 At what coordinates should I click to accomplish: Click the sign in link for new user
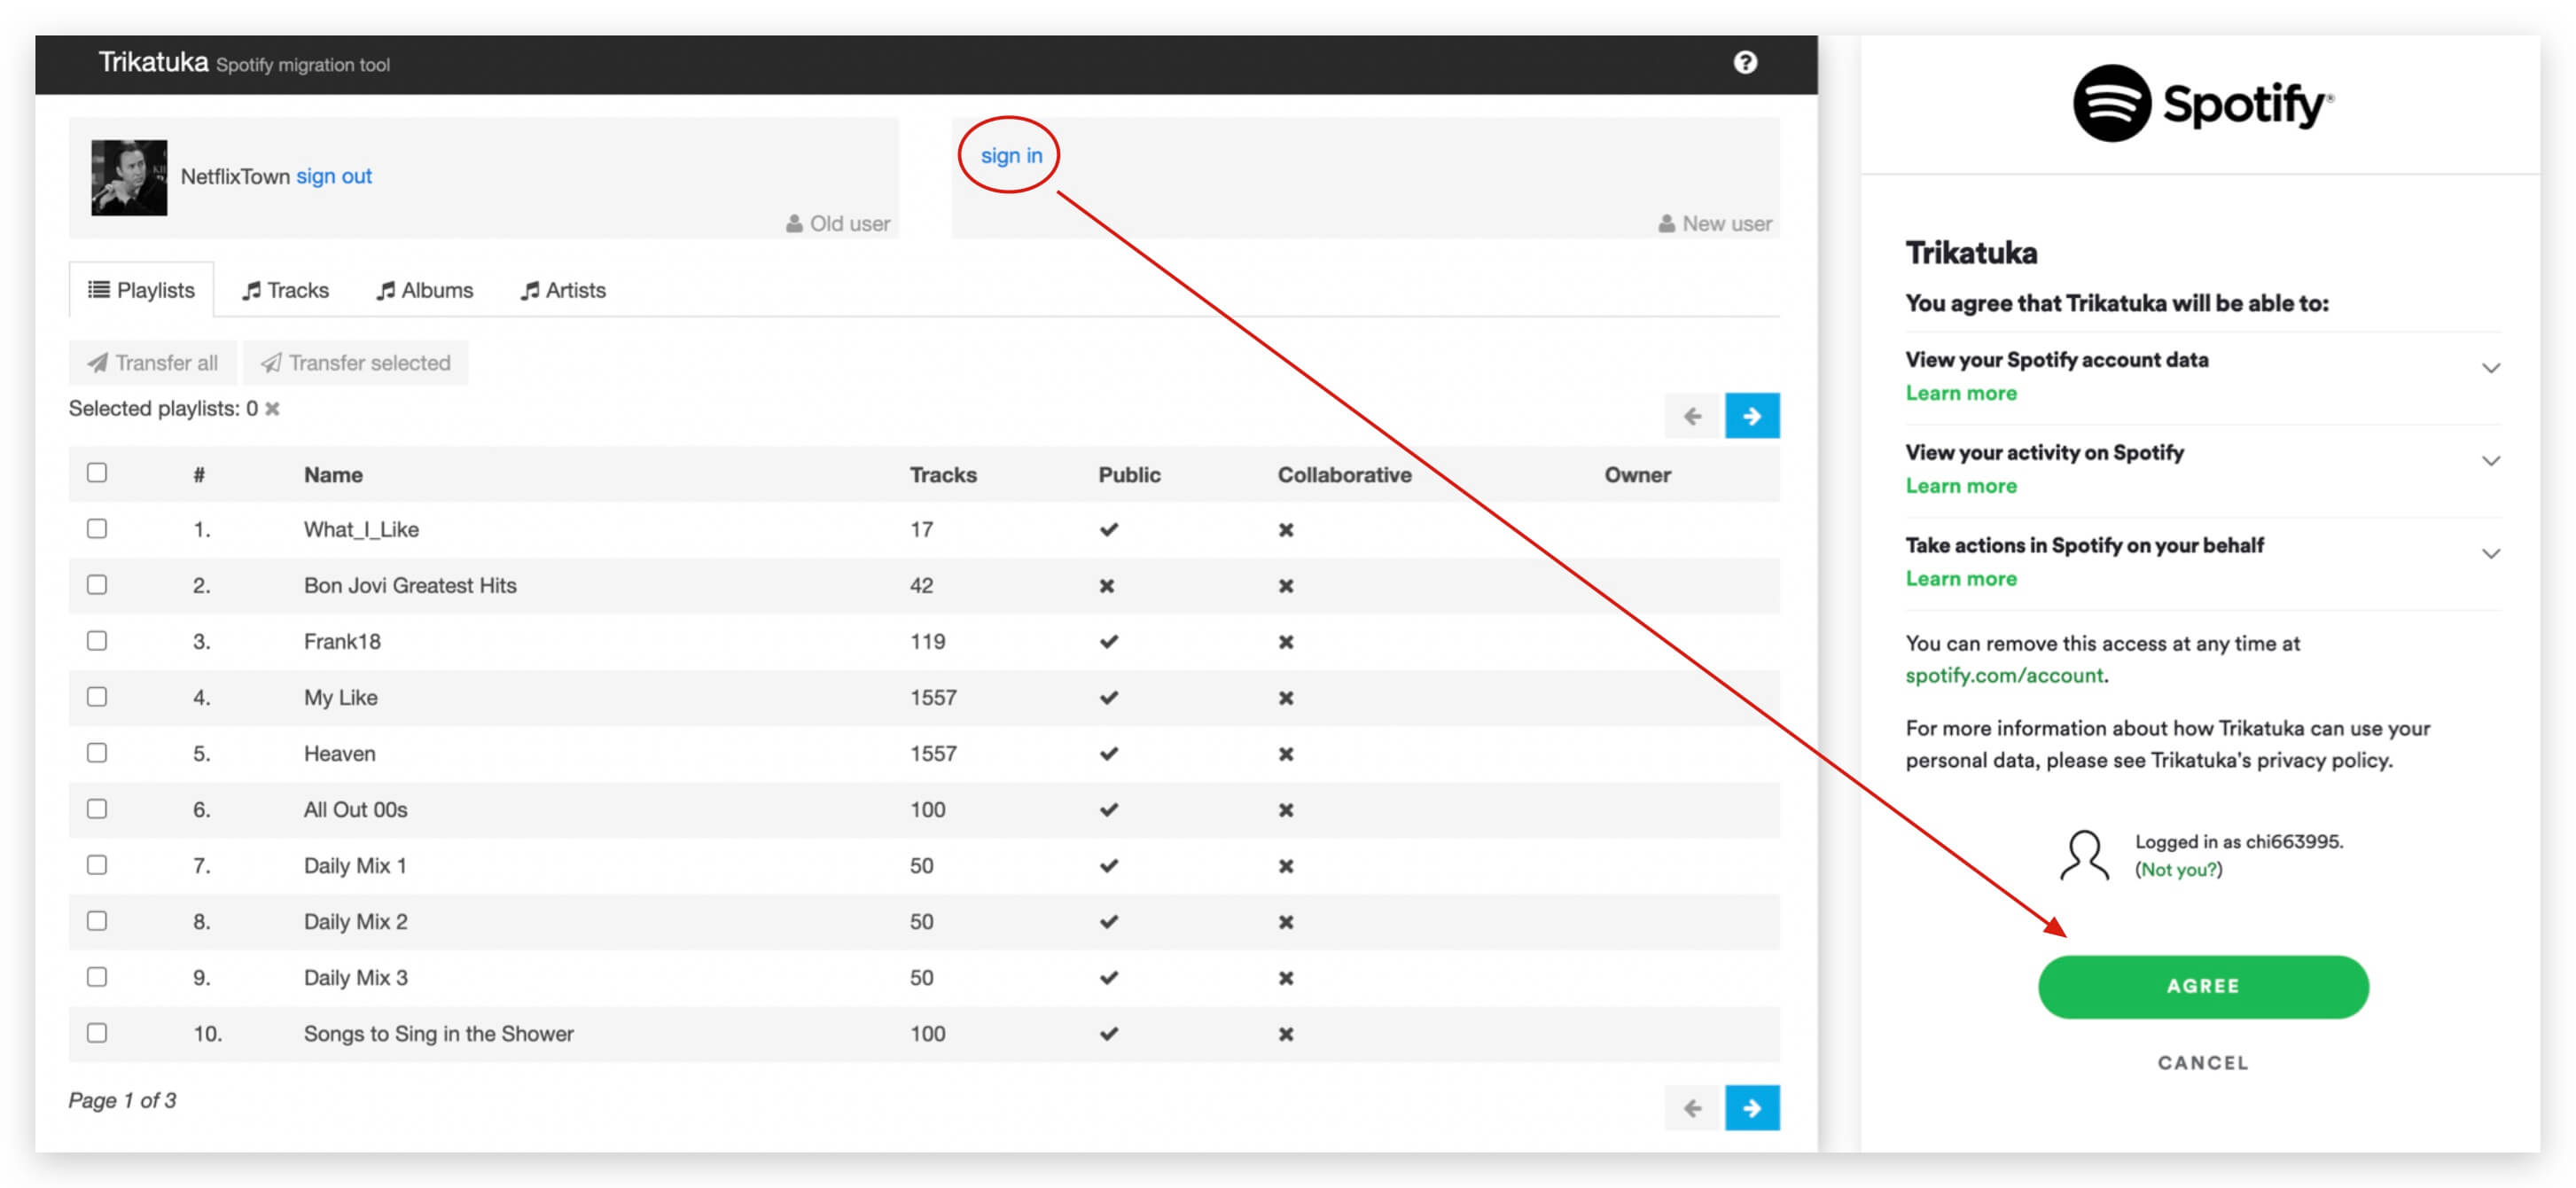1011,155
